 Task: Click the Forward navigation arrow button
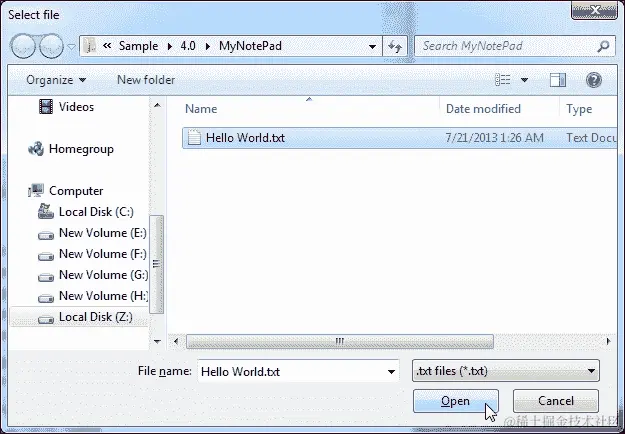pyautogui.click(x=51, y=46)
